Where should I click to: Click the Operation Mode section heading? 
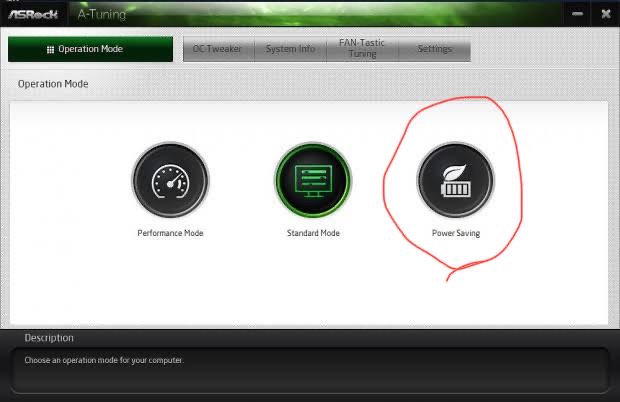tap(53, 84)
